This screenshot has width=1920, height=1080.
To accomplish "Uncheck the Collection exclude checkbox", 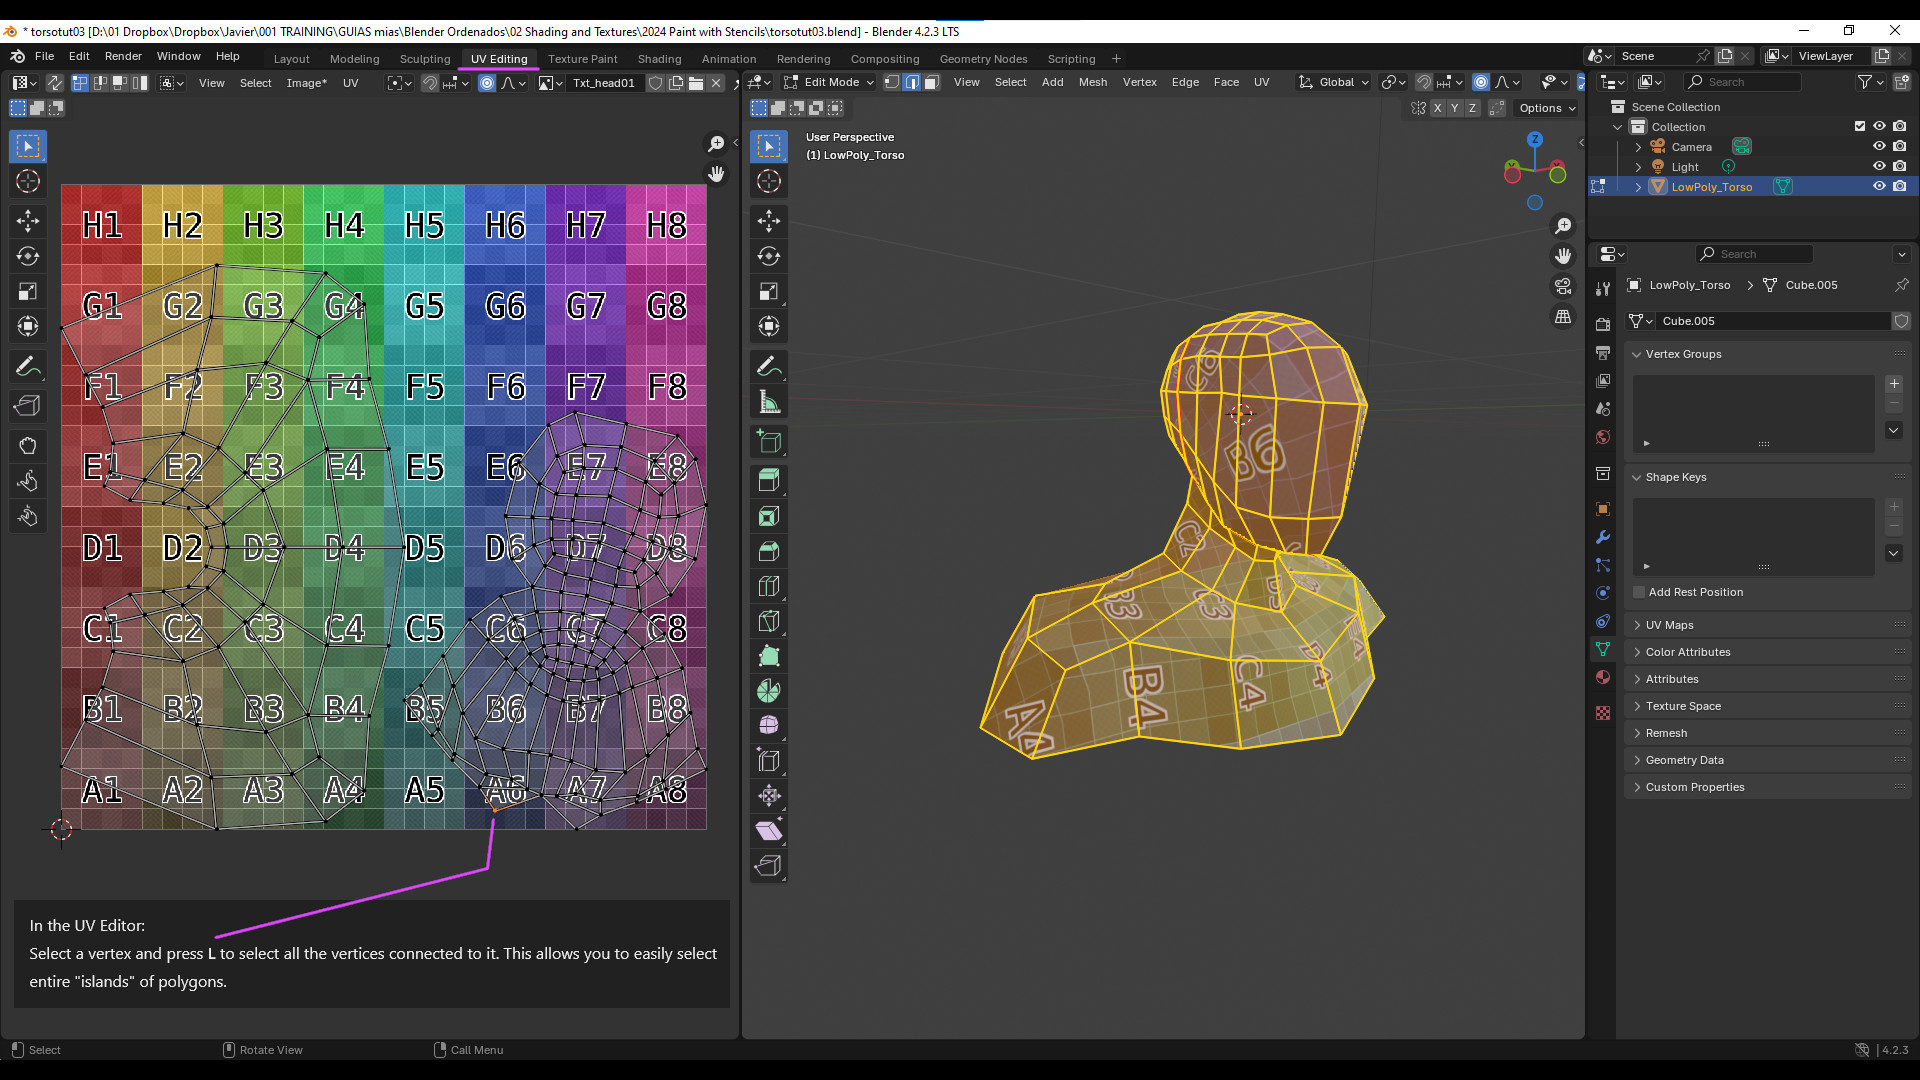I will [1860, 126].
